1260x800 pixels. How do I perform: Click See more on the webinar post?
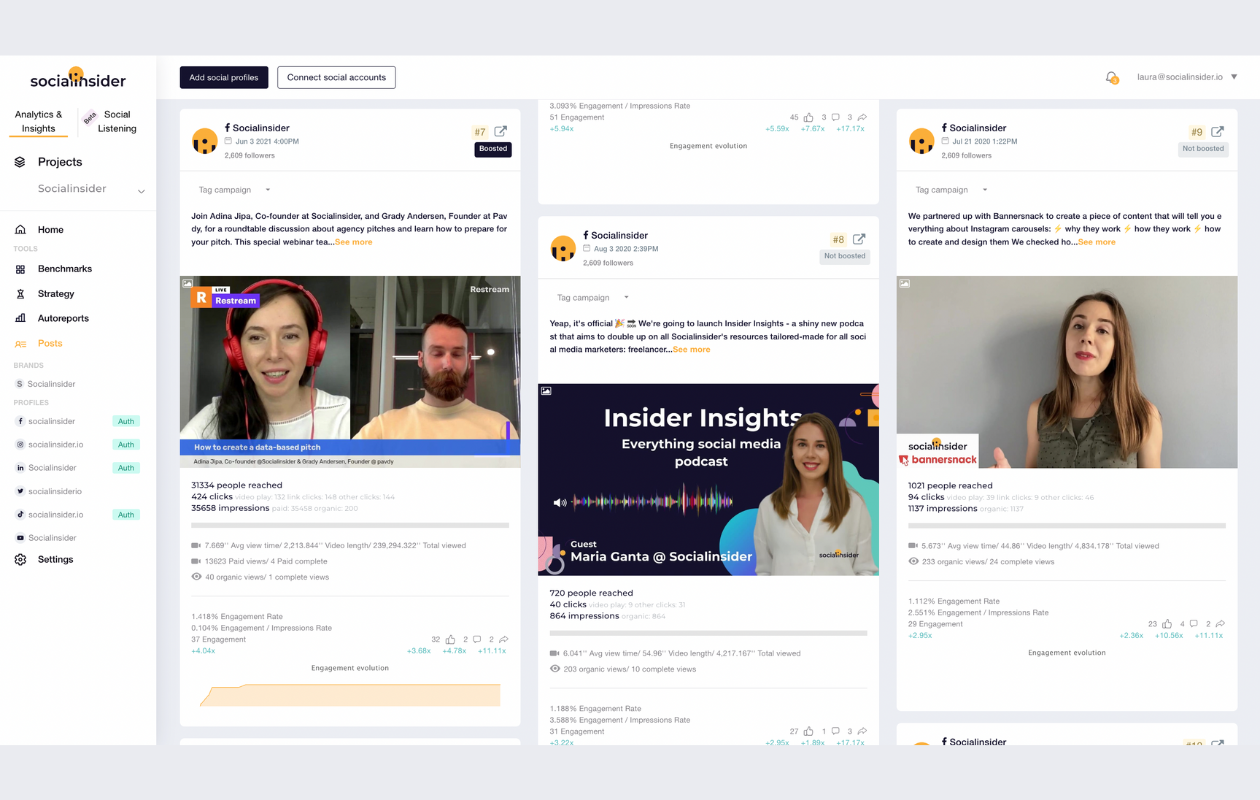click(x=354, y=242)
